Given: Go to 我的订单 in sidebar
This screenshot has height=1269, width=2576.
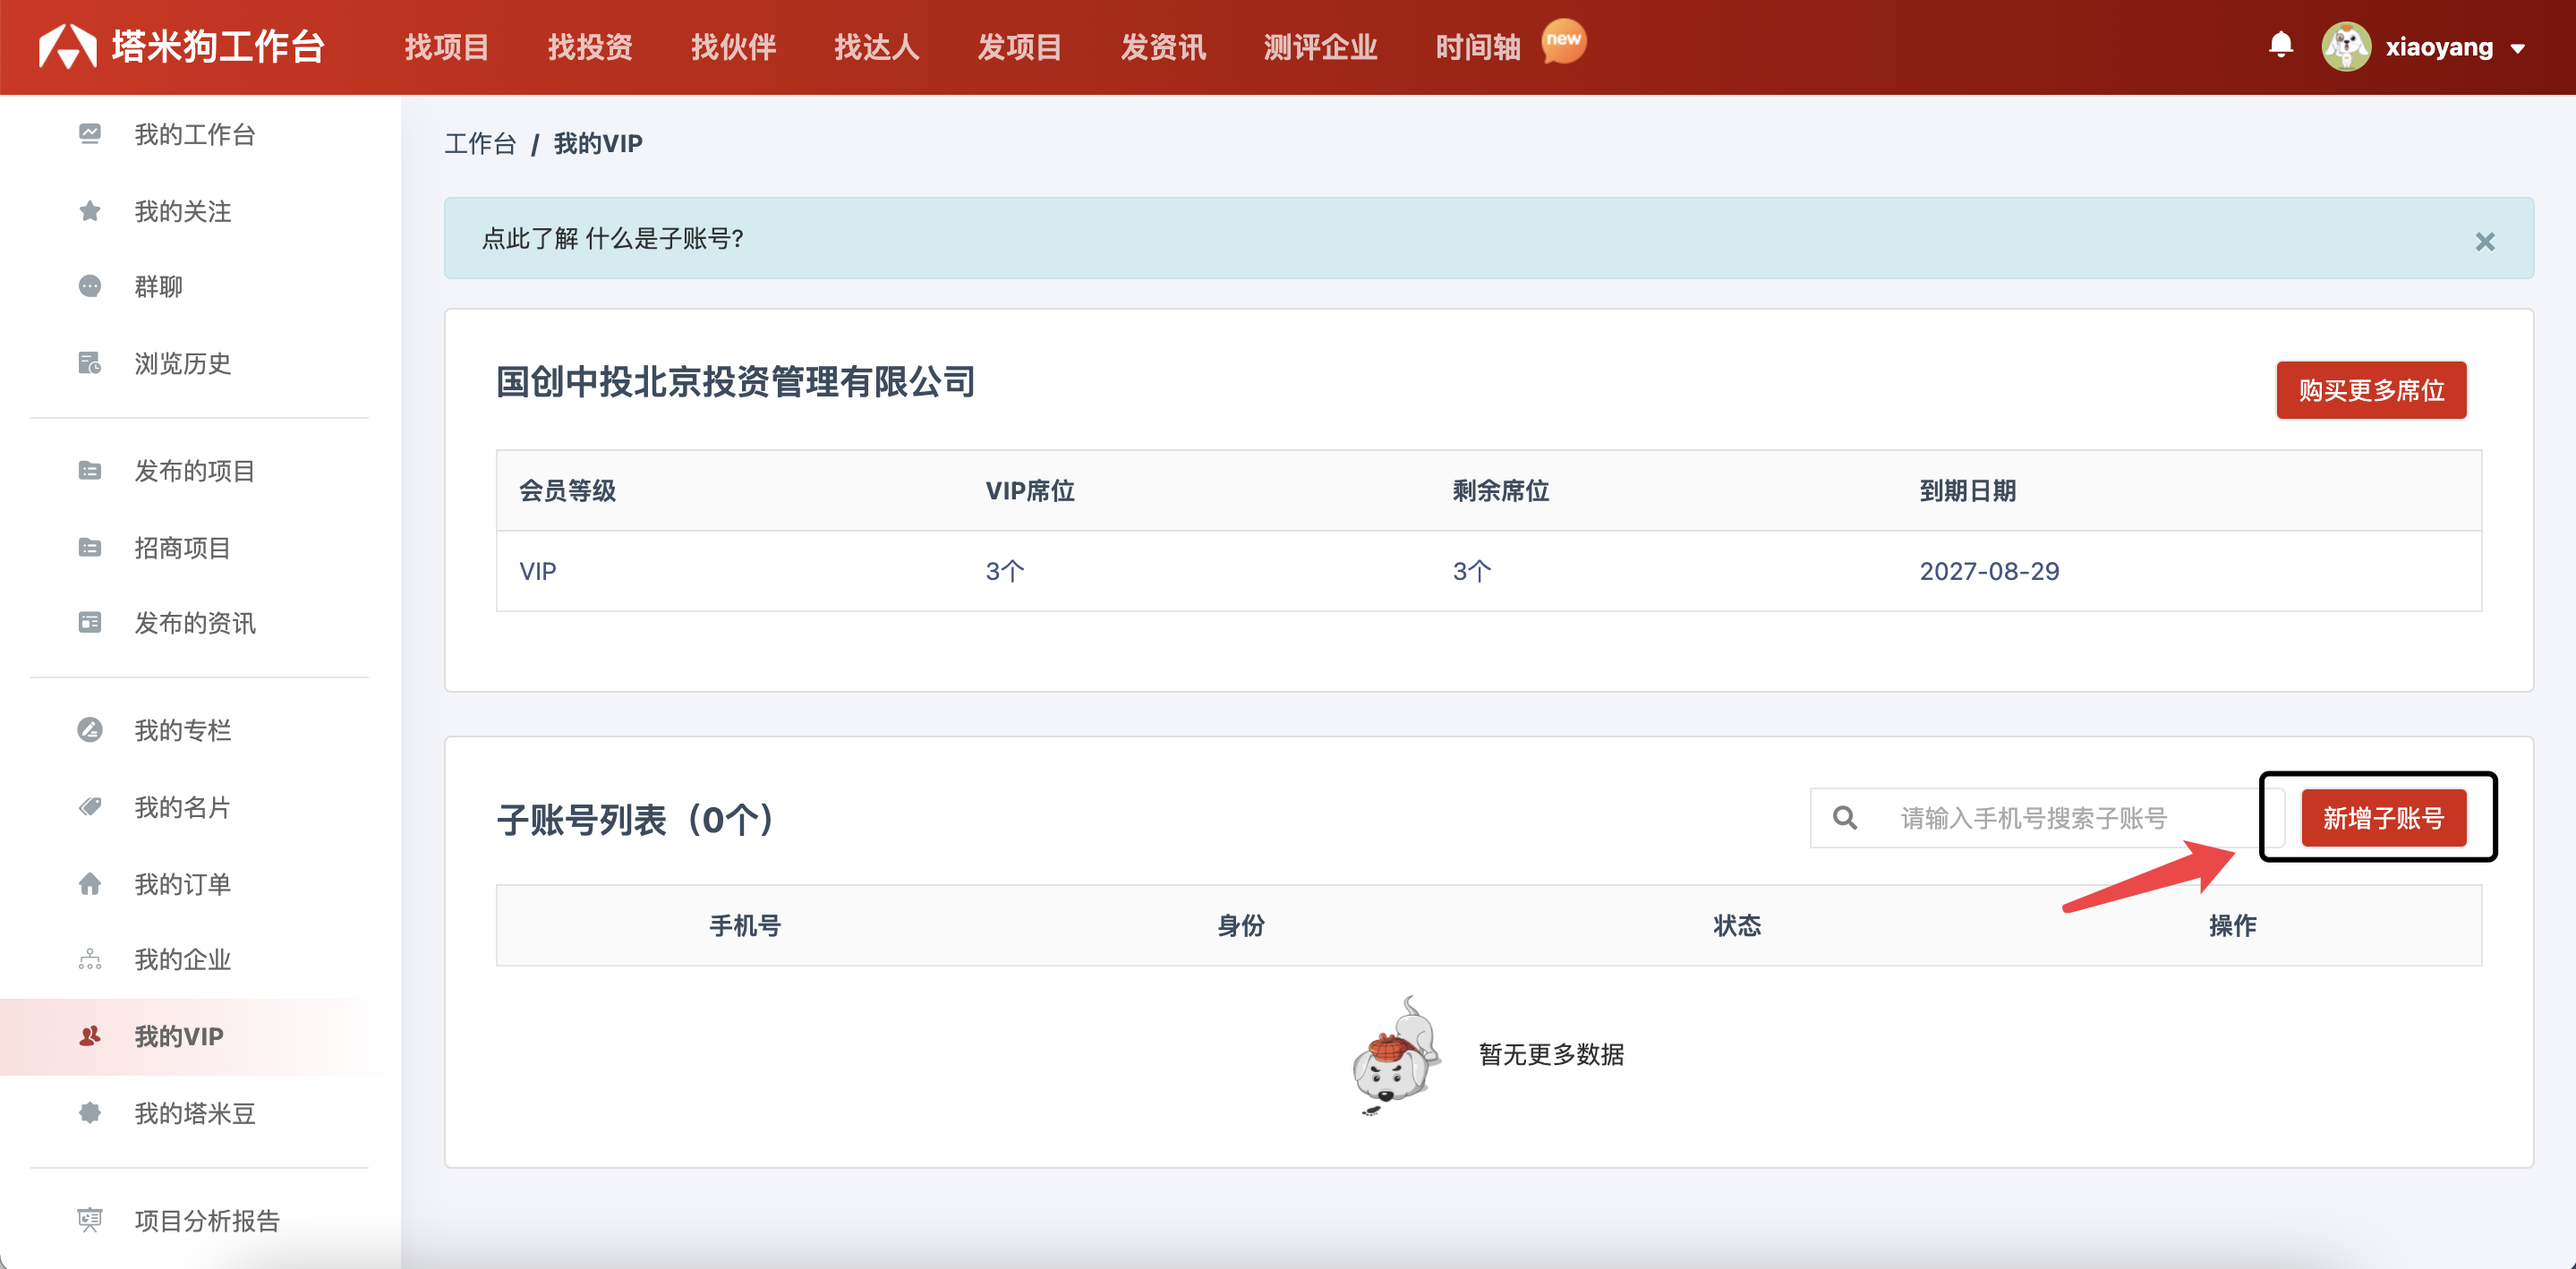Looking at the screenshot, I should tap(183, 884).
